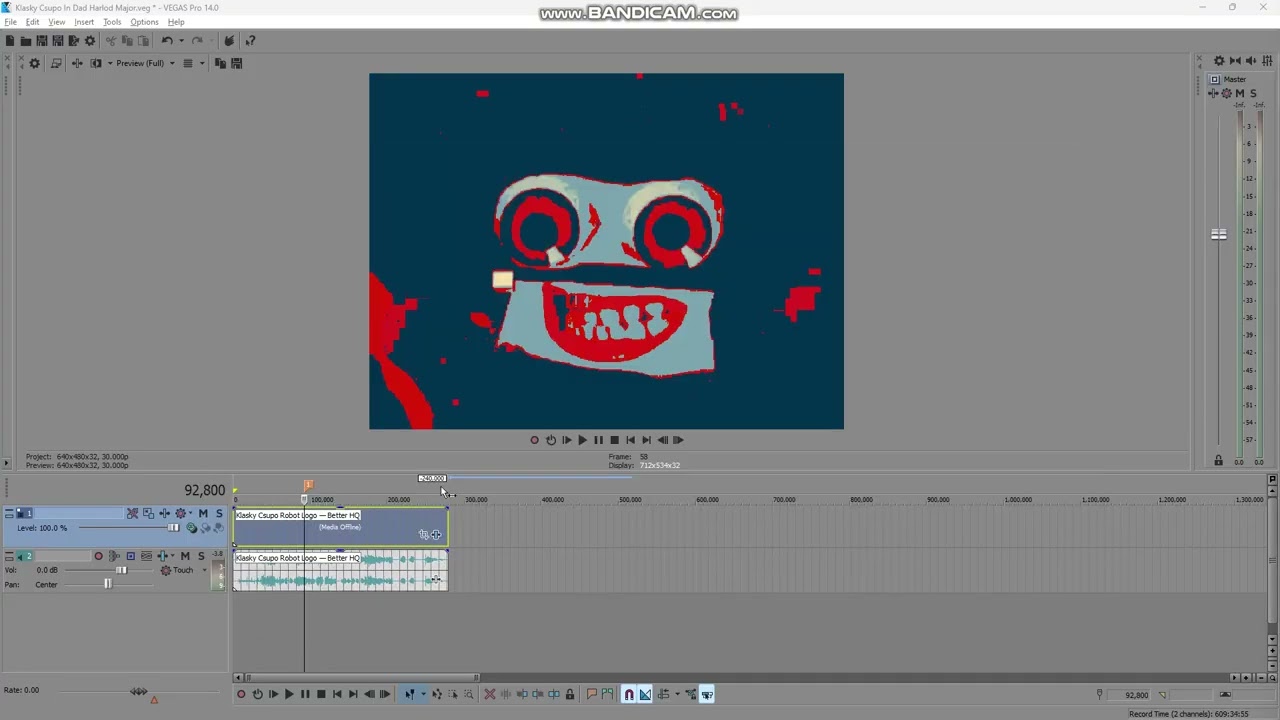Solo video track 1

tap(219, 514)
